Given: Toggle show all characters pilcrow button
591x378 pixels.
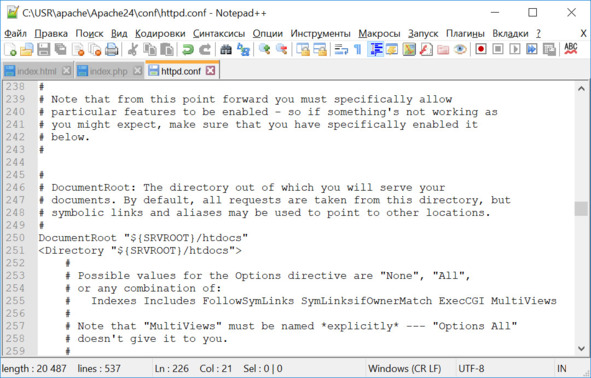Looking at the screenshot, I should [358, 49].
